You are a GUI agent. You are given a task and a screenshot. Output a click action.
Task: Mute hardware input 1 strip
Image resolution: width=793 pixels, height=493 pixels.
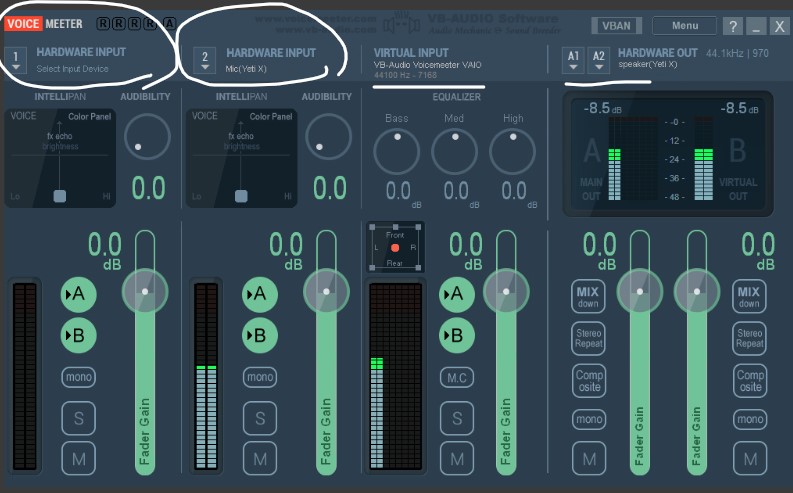(x=78, y=459)
